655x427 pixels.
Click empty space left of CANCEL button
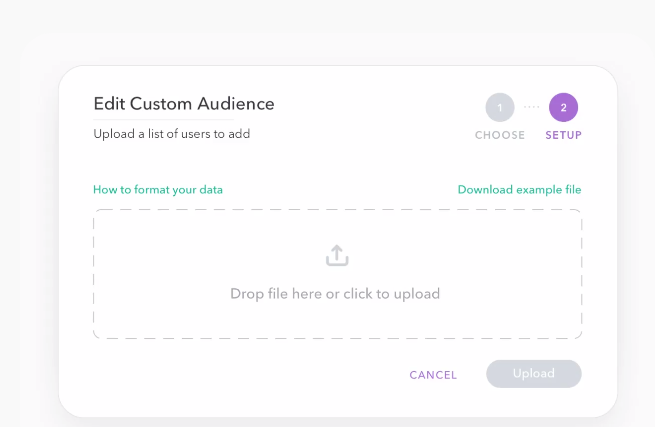click(251, 374)
